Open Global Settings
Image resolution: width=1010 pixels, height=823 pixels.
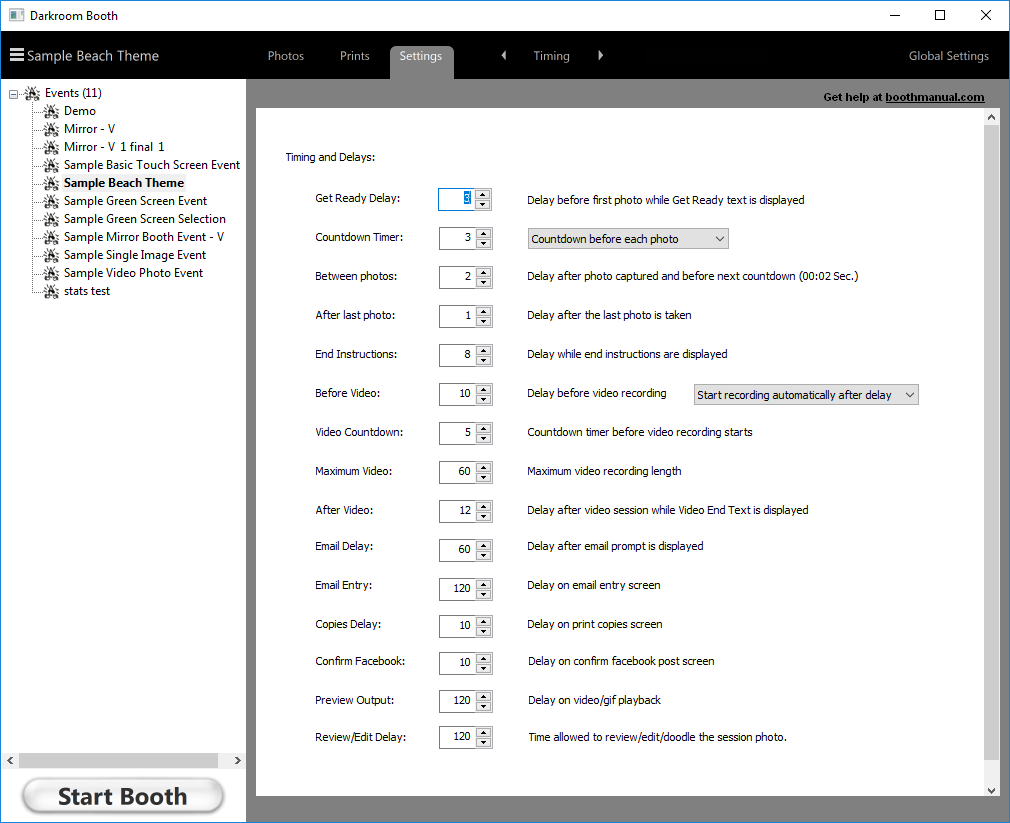coord(948,56)
